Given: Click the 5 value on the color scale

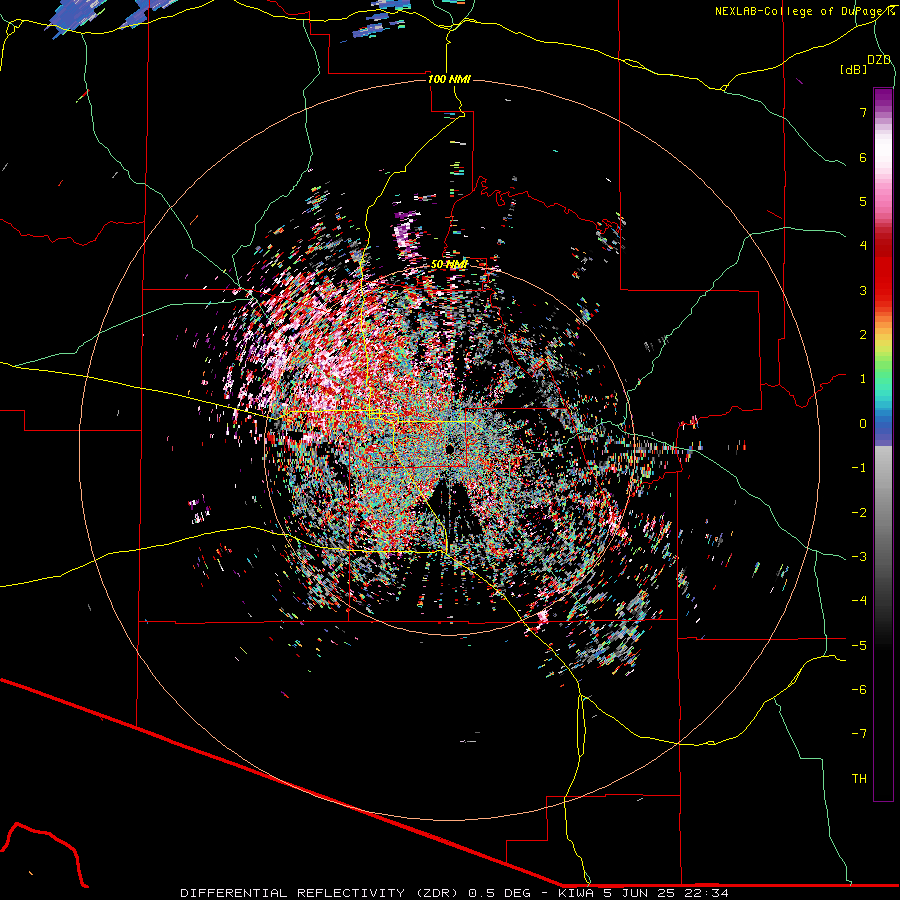Looking at the screenshot, I should tap(863, 201).
